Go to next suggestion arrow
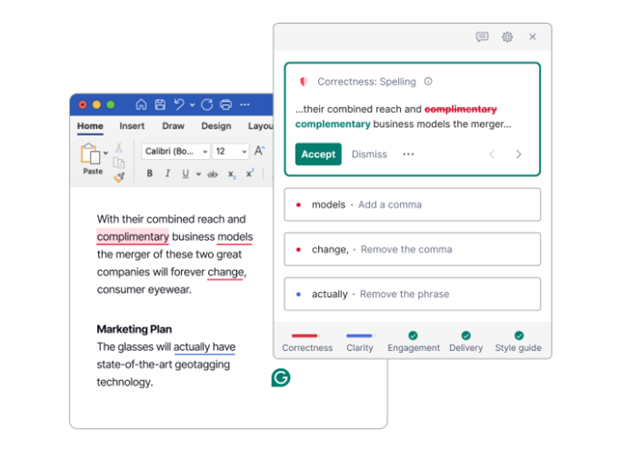The width and height of the screenshot is (630, 450). point(518,154)
